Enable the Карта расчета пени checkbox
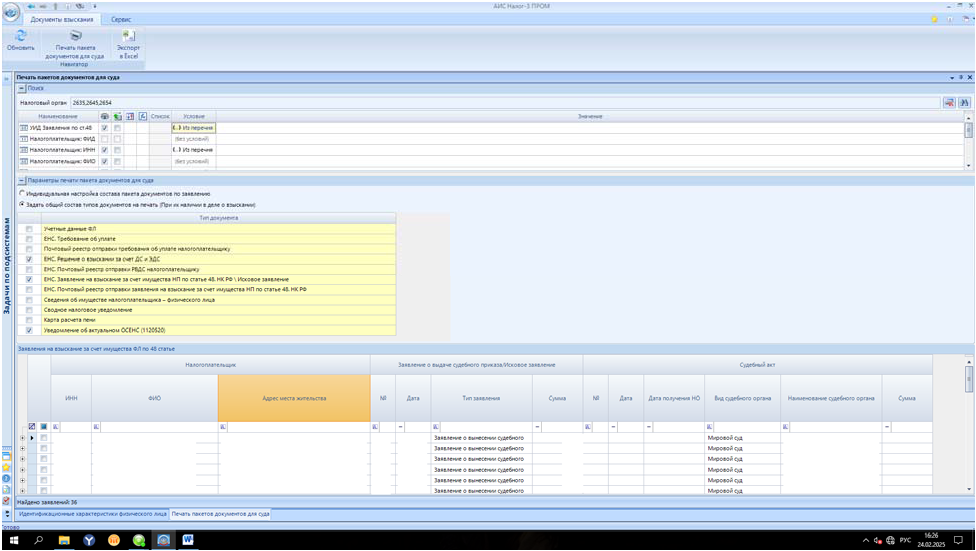This screenshot has width=976, height=551. point(30,319)
